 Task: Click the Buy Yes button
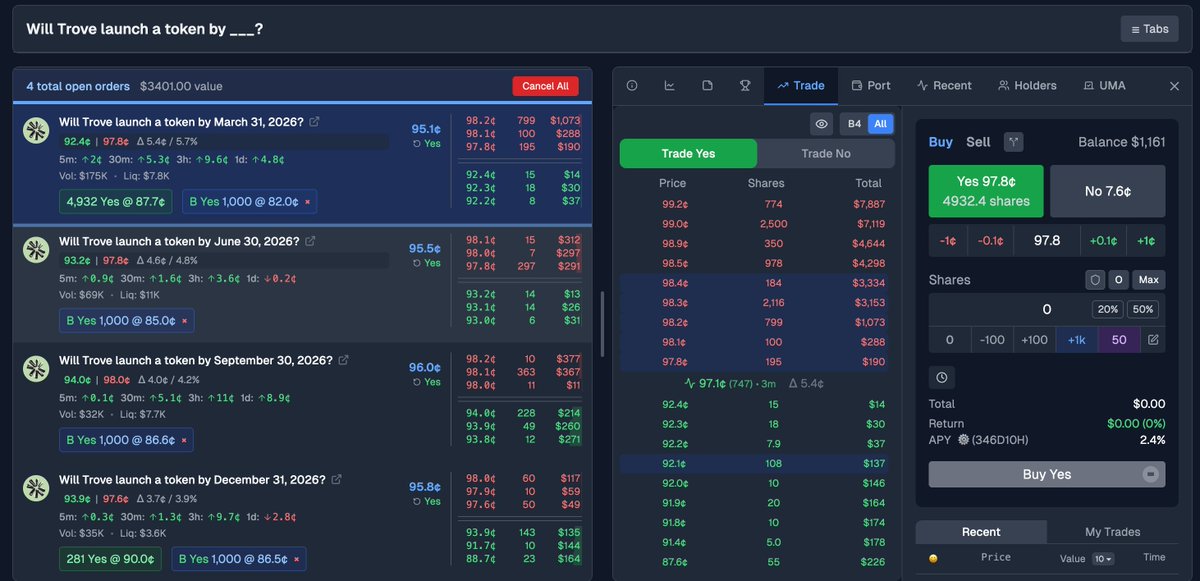1047,474
